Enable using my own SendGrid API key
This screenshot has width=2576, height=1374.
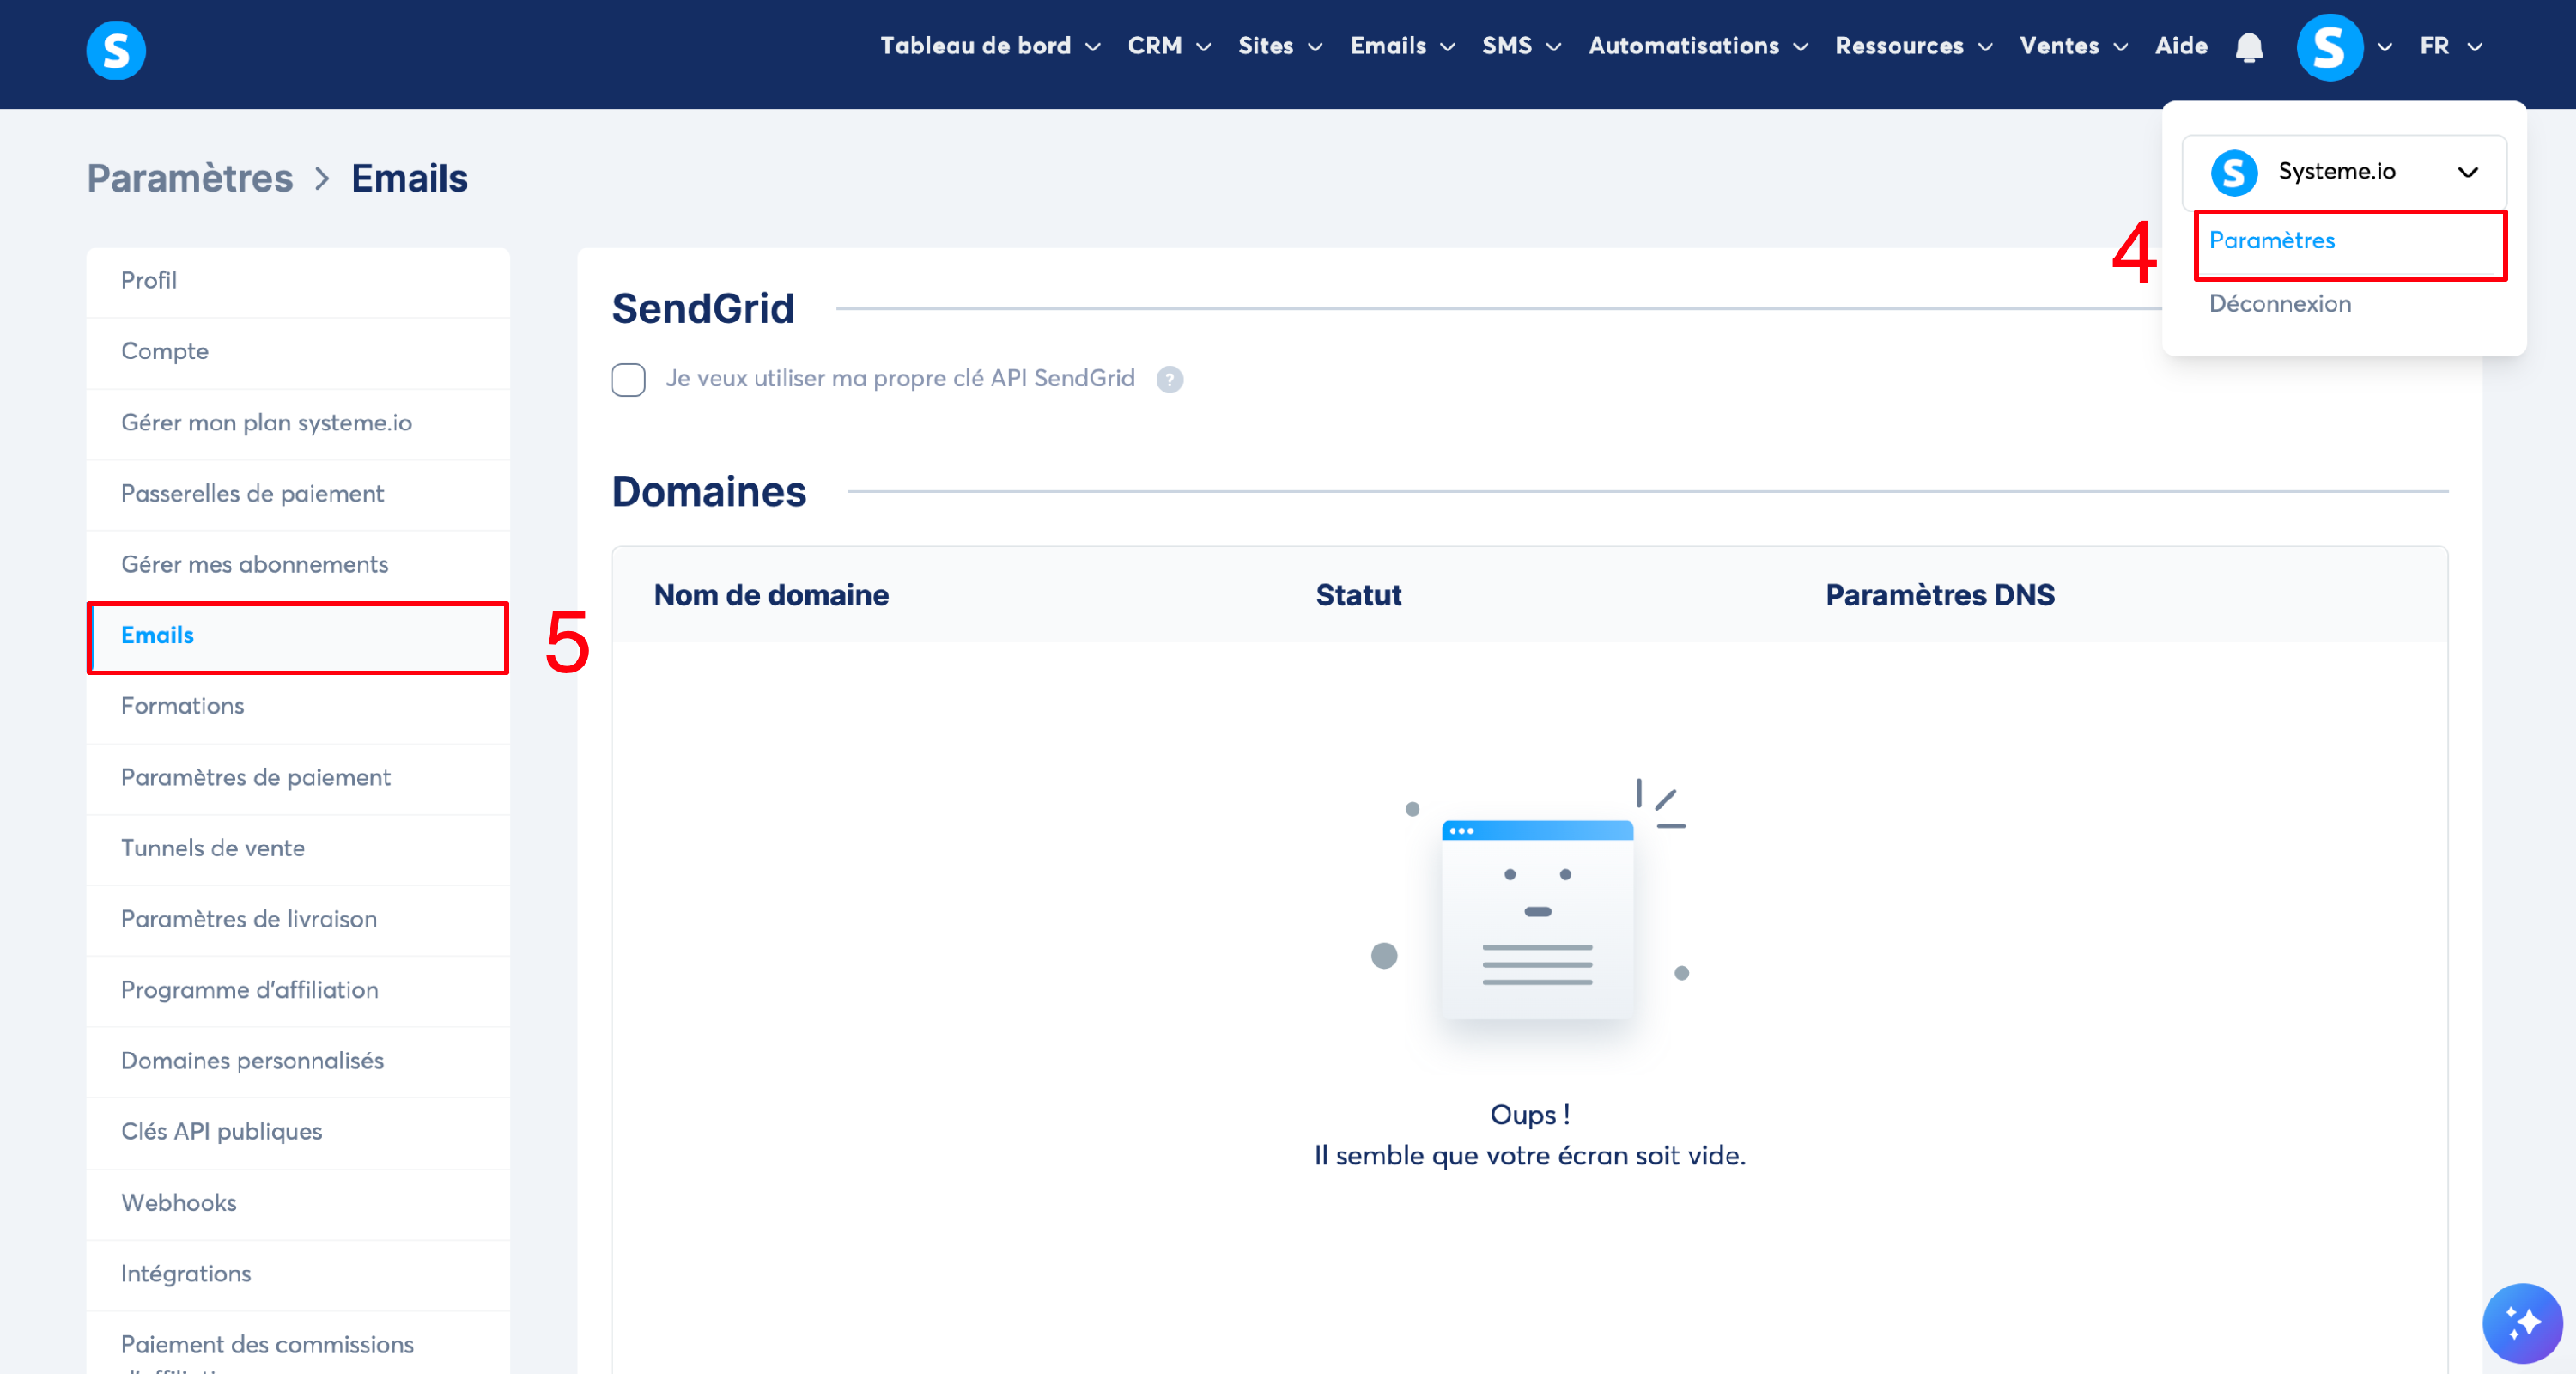[628, 379]
